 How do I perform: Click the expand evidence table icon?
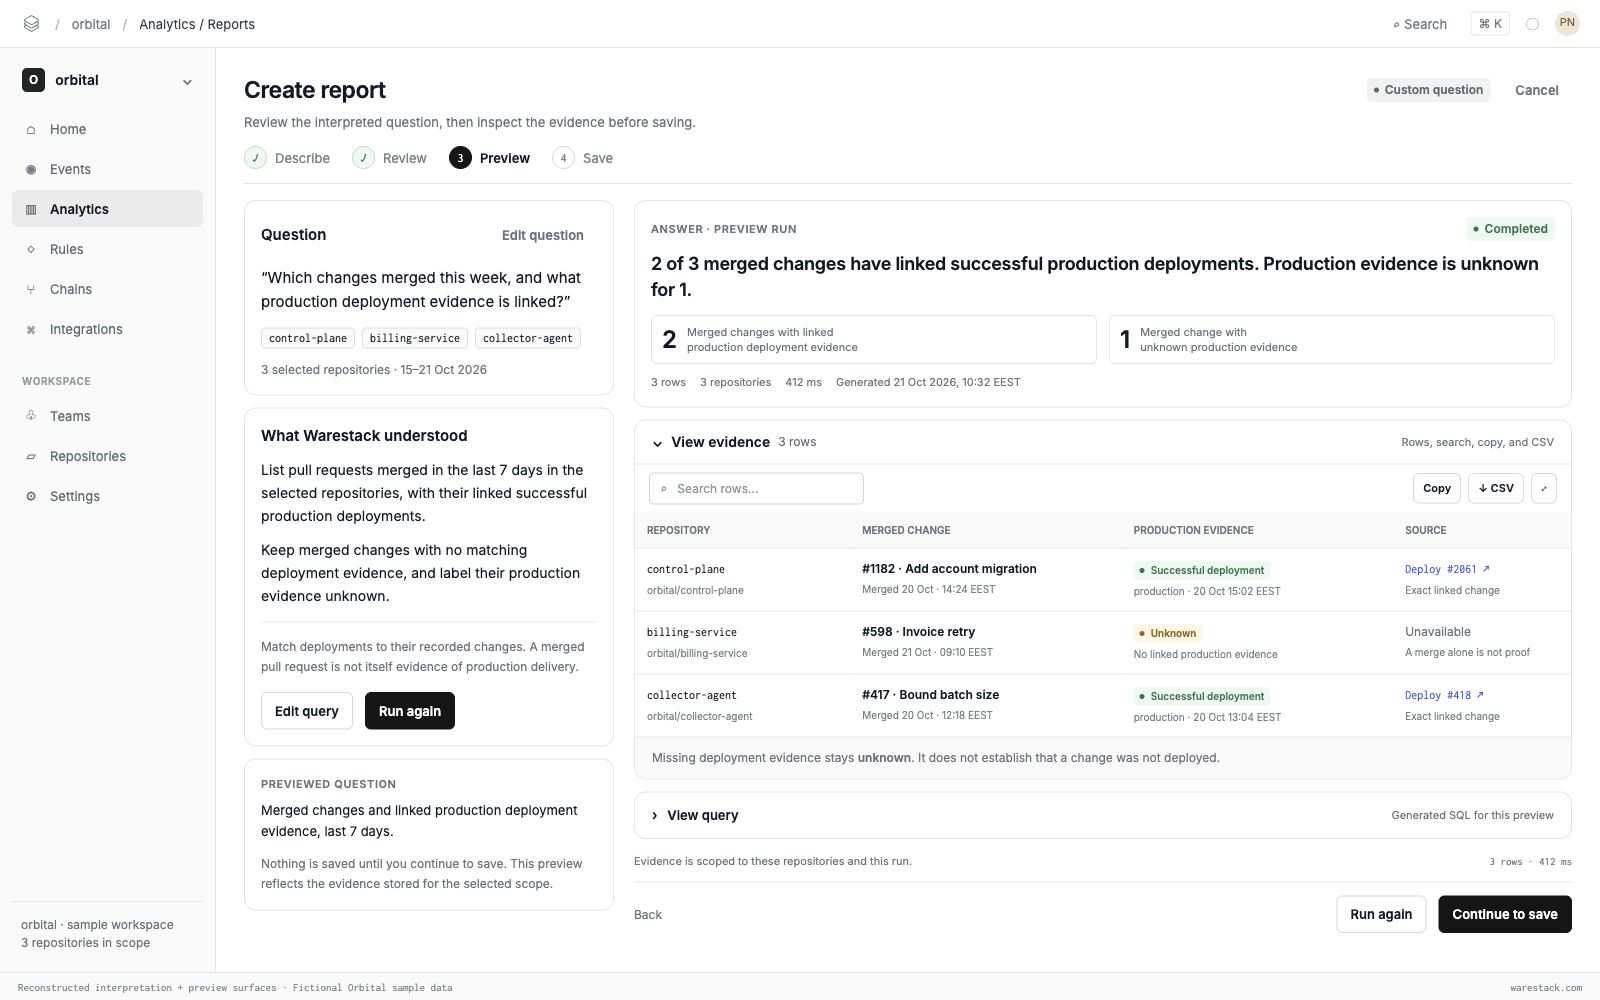(1544, 488)
